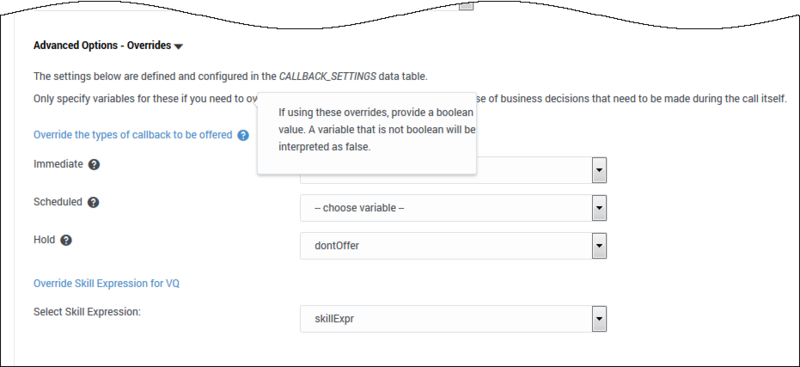Click 'Override the types of callback to be offered'

click(133, 135)
